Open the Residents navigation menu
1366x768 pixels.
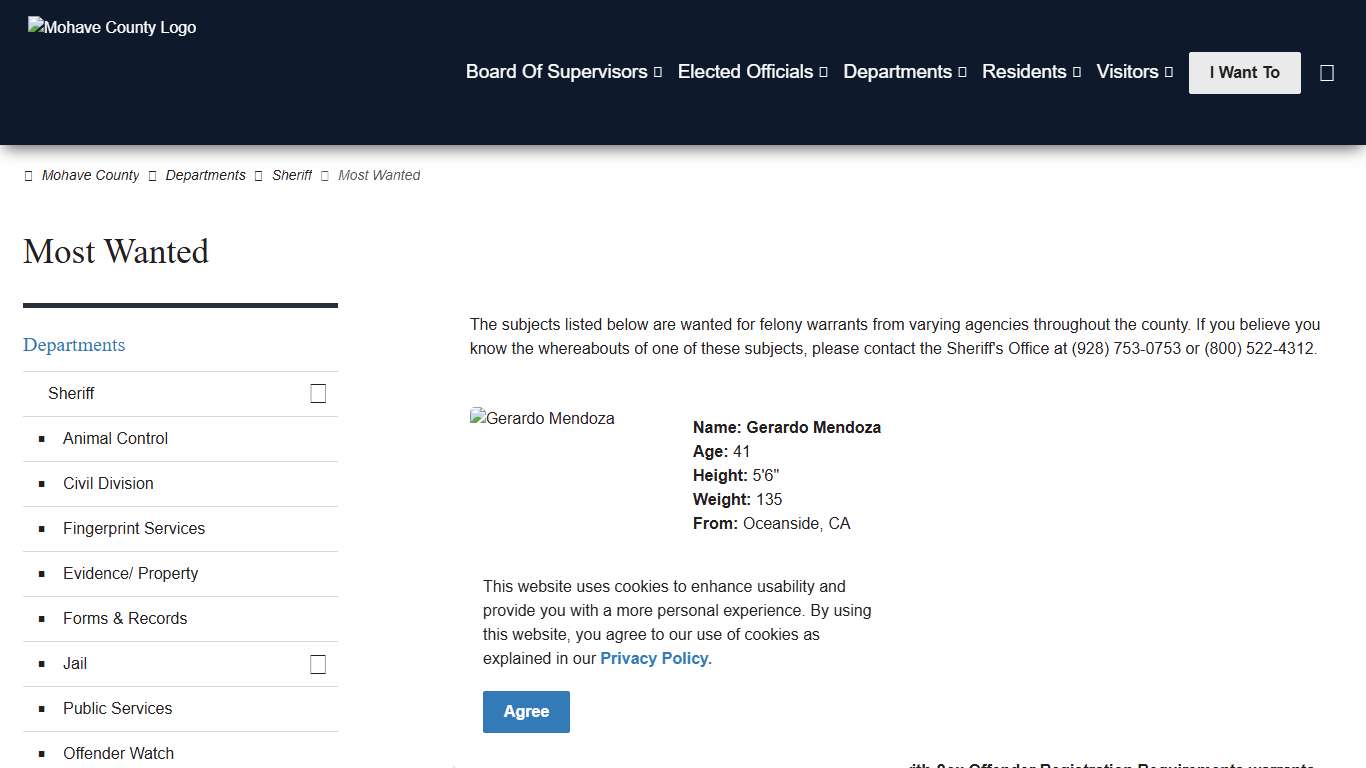click(x=1031, y=72)
